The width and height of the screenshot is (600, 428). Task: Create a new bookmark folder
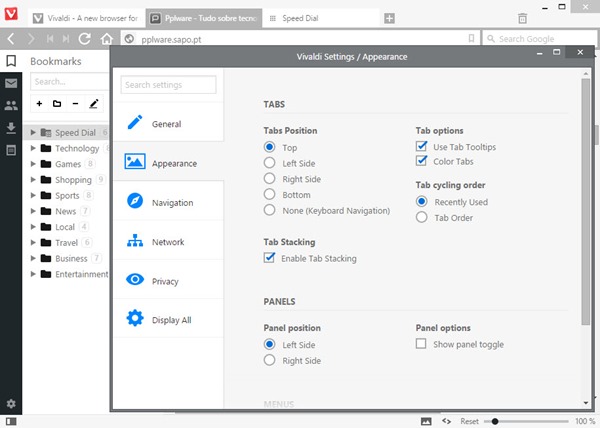tap(57, 104)
